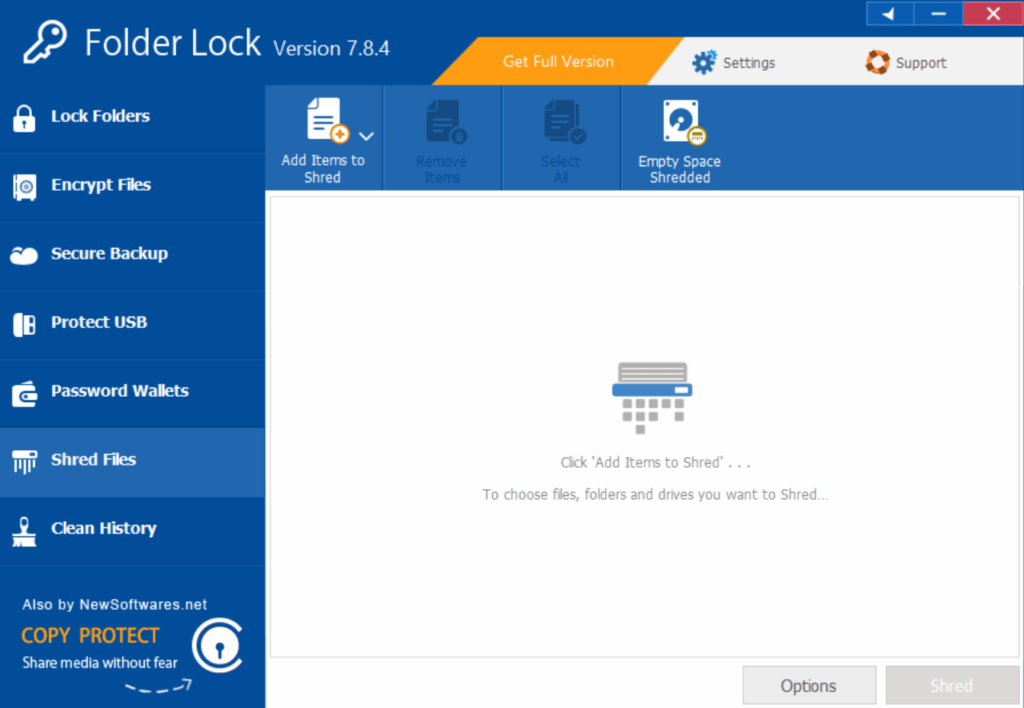Click the Options button

[x=808, y=685]
